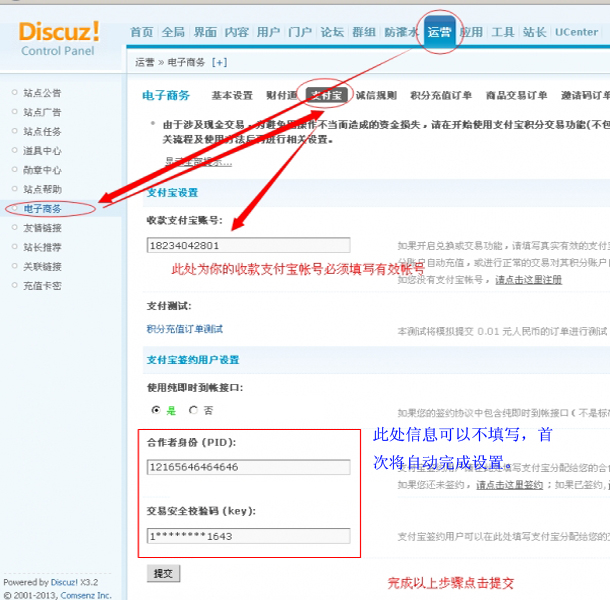Open the Discuz! link in the footer

coord(64,582)
